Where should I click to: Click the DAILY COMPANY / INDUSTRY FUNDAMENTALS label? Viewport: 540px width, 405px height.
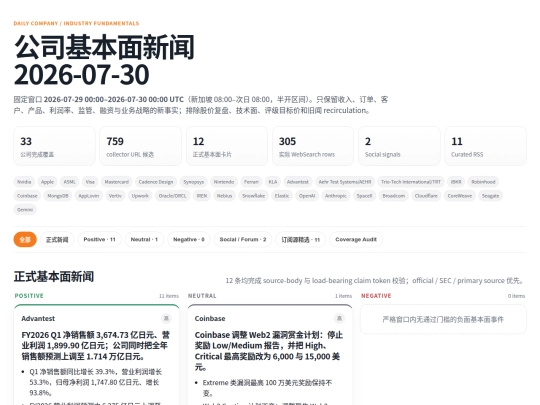[x=76, y=23]
